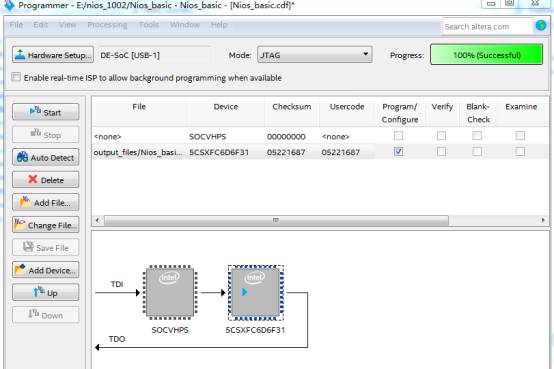Viewport: 554px width, 369px height.
Task: Click the Search altera.com field
Action: [487, 27]
